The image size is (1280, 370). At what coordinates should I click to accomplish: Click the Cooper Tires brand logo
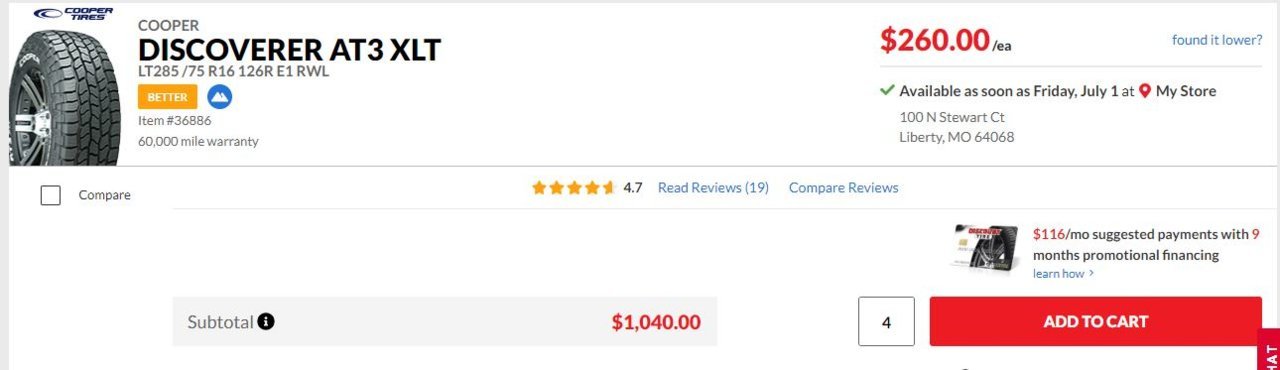[x=72, y=14]
